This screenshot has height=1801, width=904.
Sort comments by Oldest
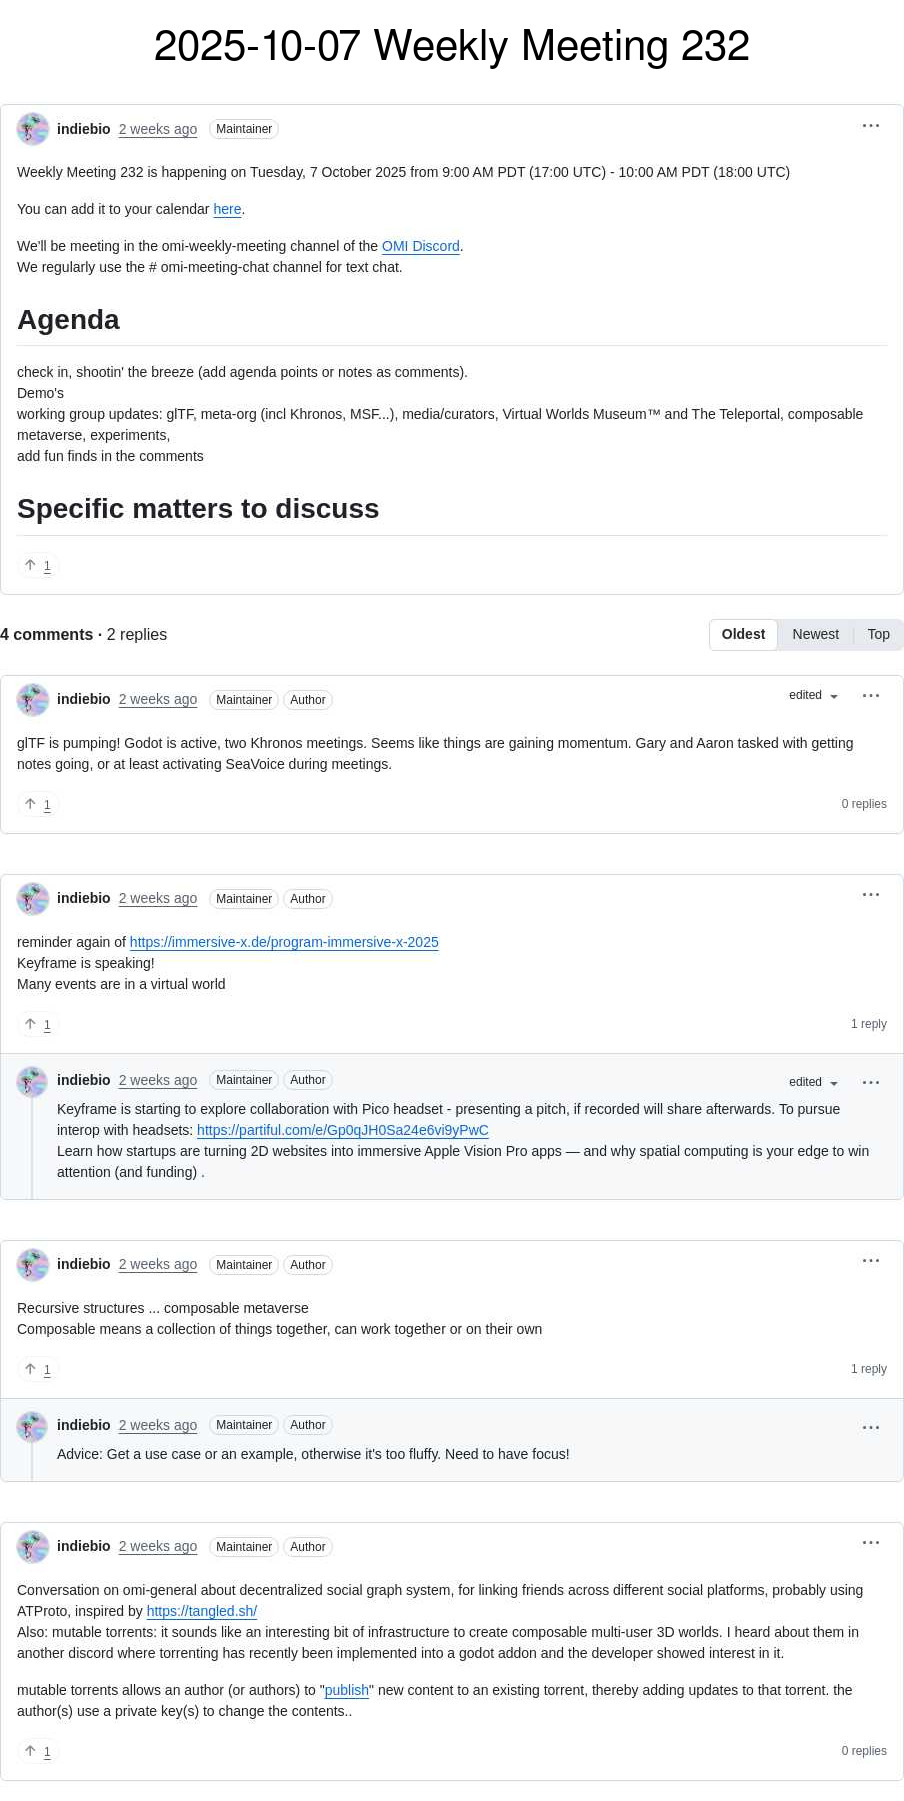743,634
